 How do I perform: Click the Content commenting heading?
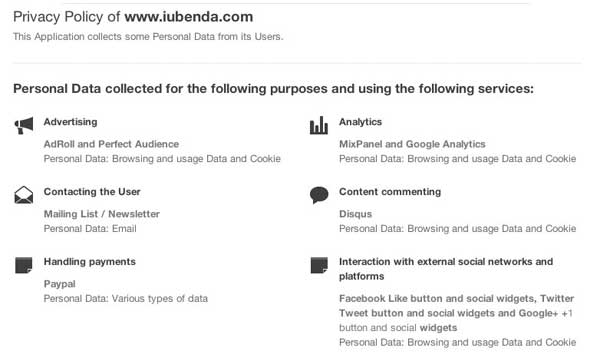point(390,192)
